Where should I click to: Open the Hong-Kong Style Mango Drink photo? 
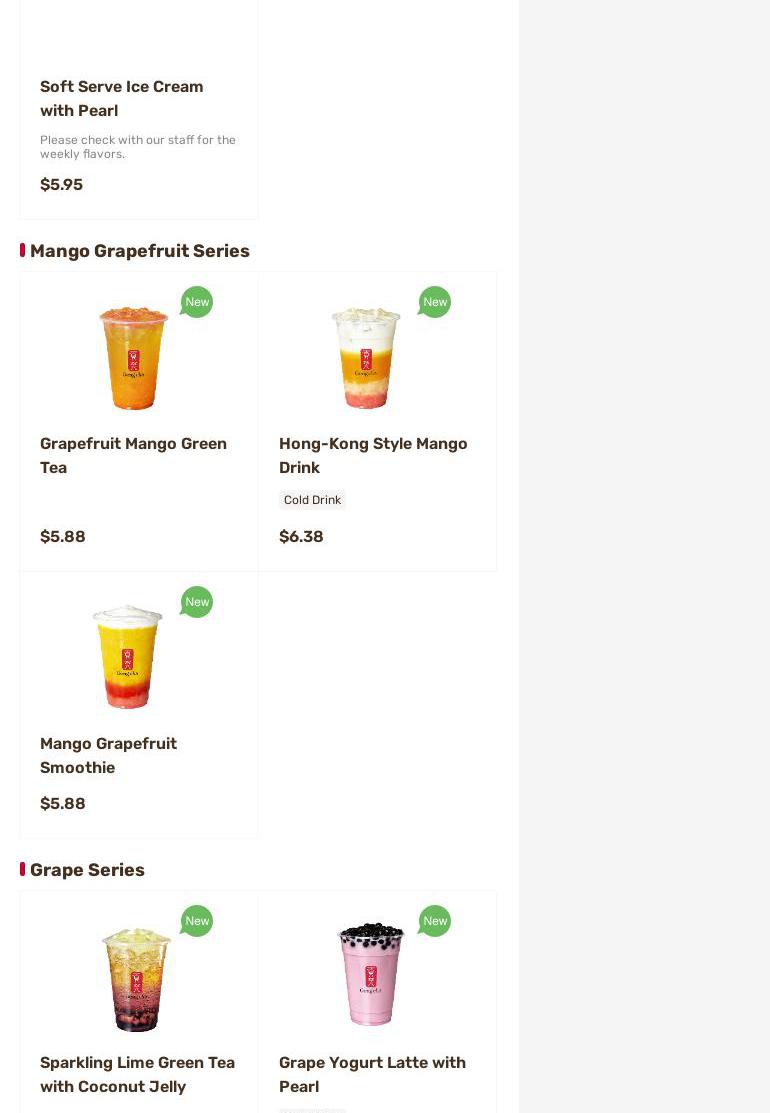(366, 358)
